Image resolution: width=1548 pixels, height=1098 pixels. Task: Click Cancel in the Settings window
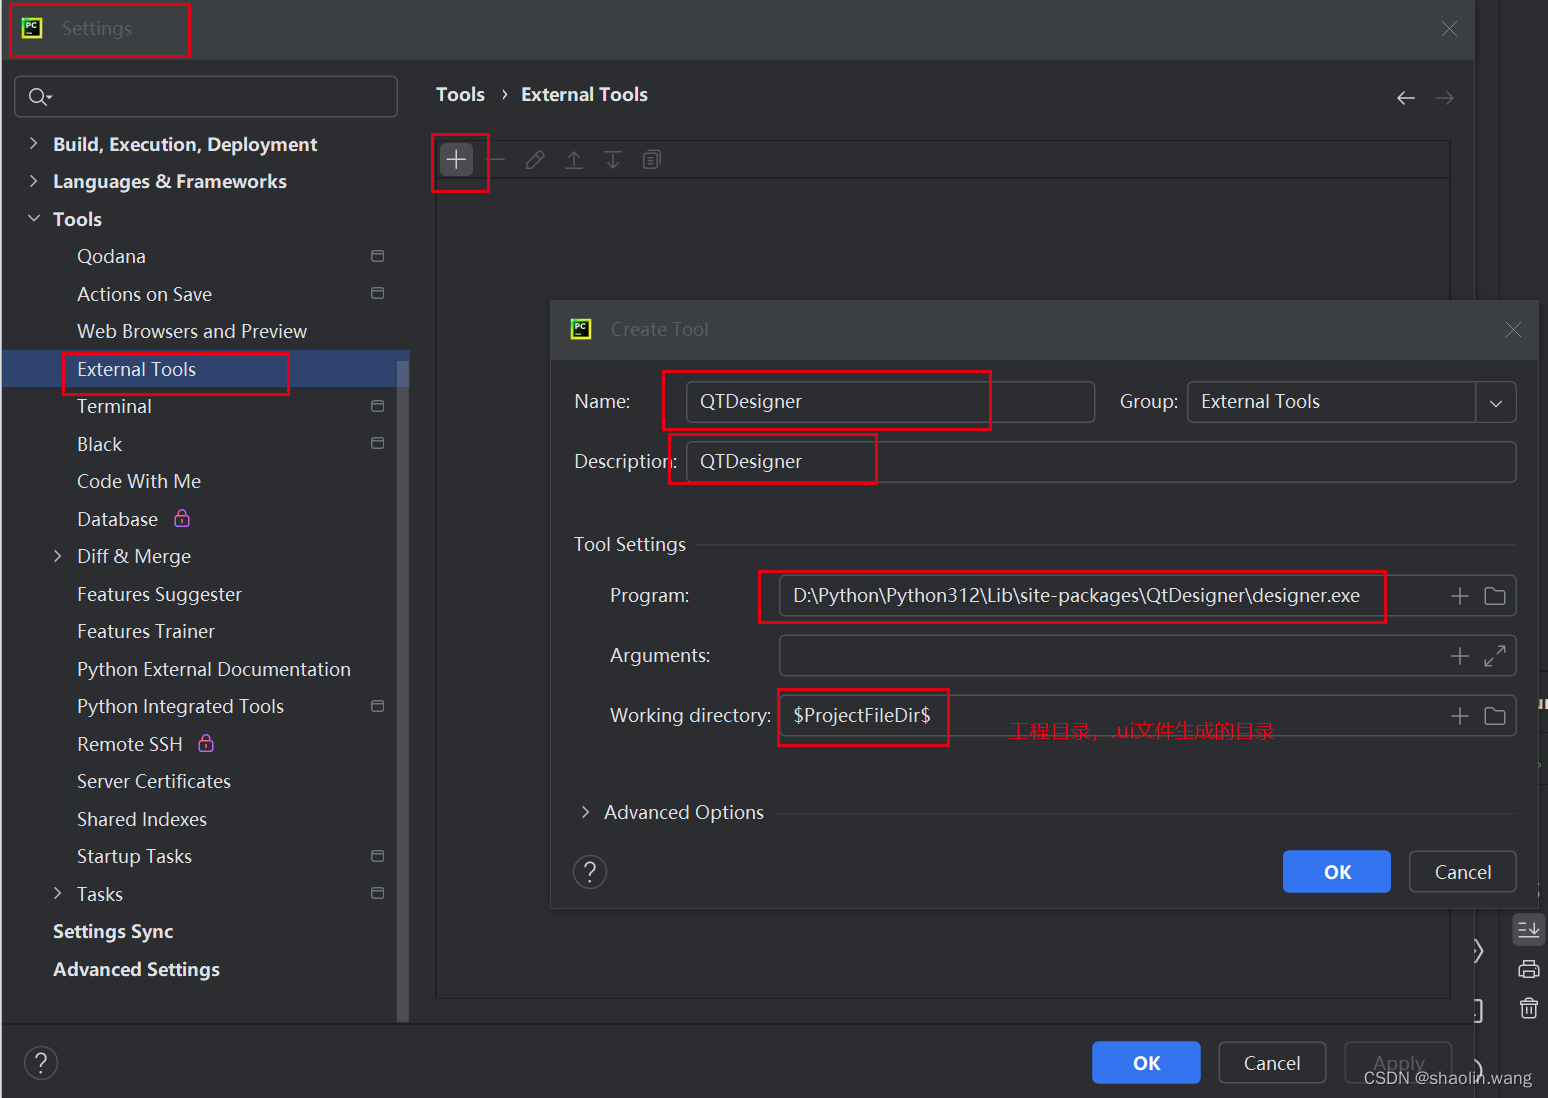coord(1272,1063)
